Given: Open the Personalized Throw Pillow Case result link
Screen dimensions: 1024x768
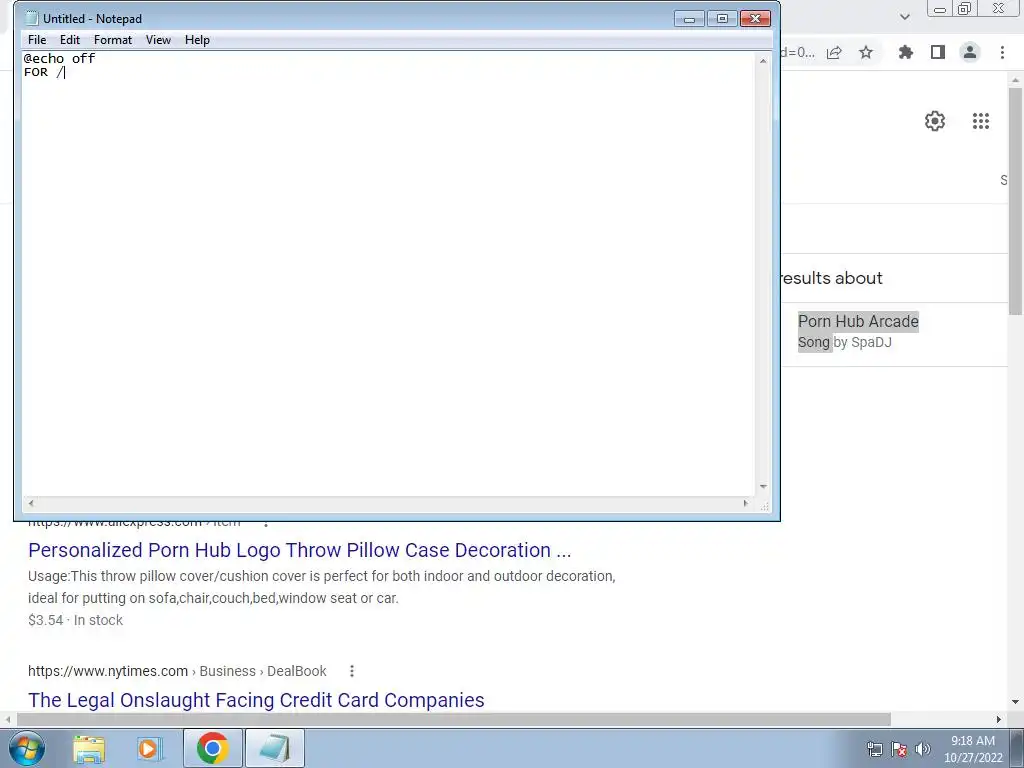Looking at the screenshot, I should (300, 550).
